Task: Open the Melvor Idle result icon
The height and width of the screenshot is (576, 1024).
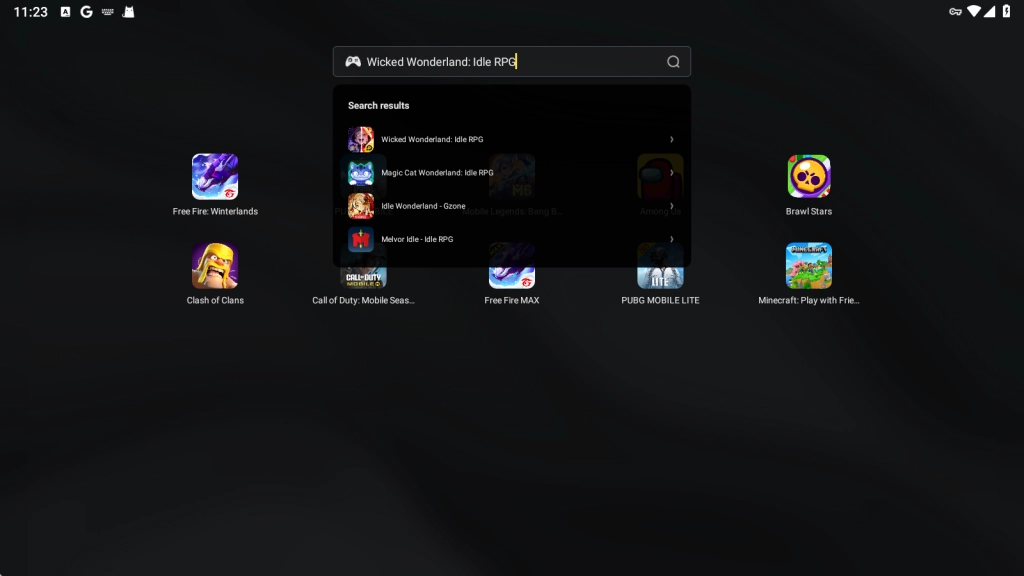Action: [360, 240]
